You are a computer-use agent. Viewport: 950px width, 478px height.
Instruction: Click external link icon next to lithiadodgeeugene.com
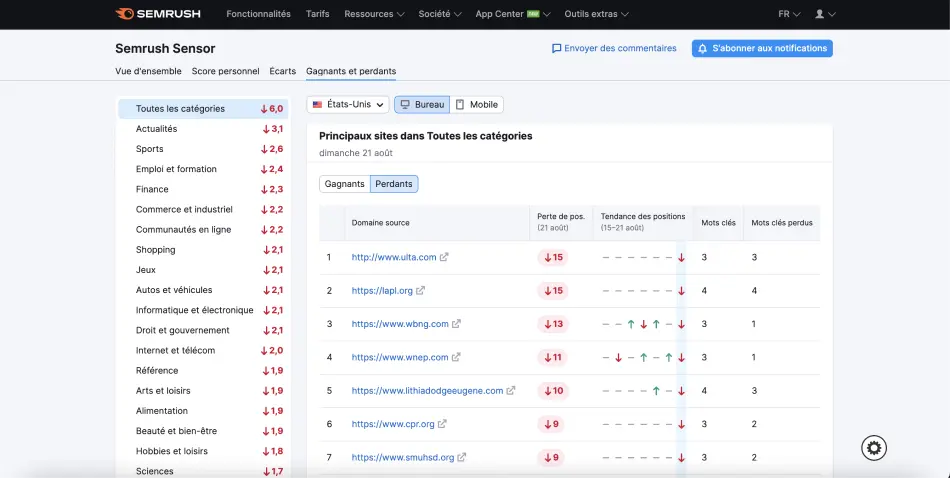(511, 390)
